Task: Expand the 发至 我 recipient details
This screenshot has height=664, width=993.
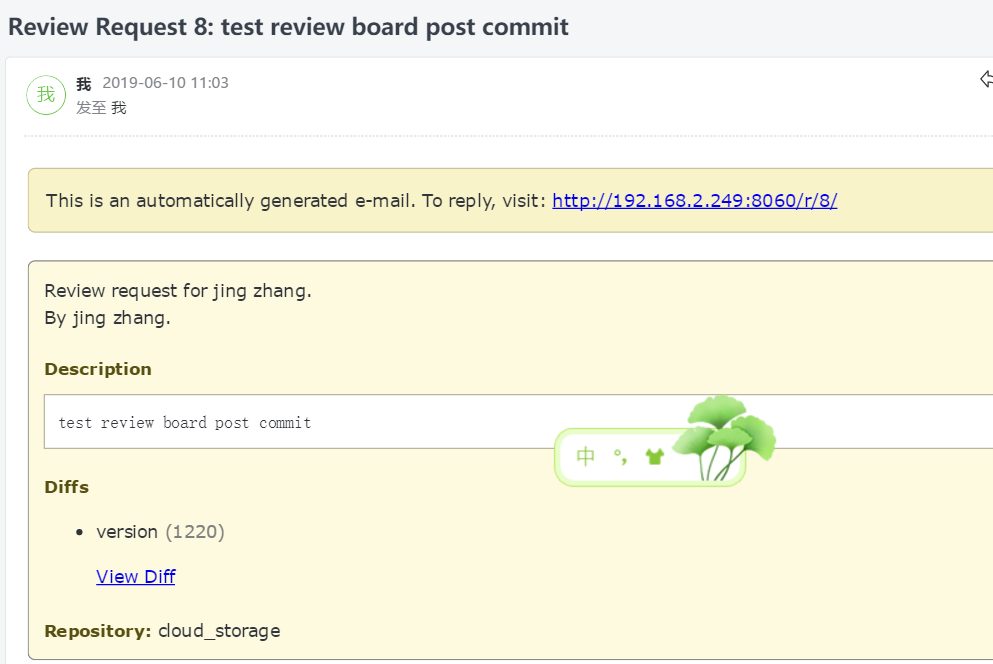Action: pos(100,107)
